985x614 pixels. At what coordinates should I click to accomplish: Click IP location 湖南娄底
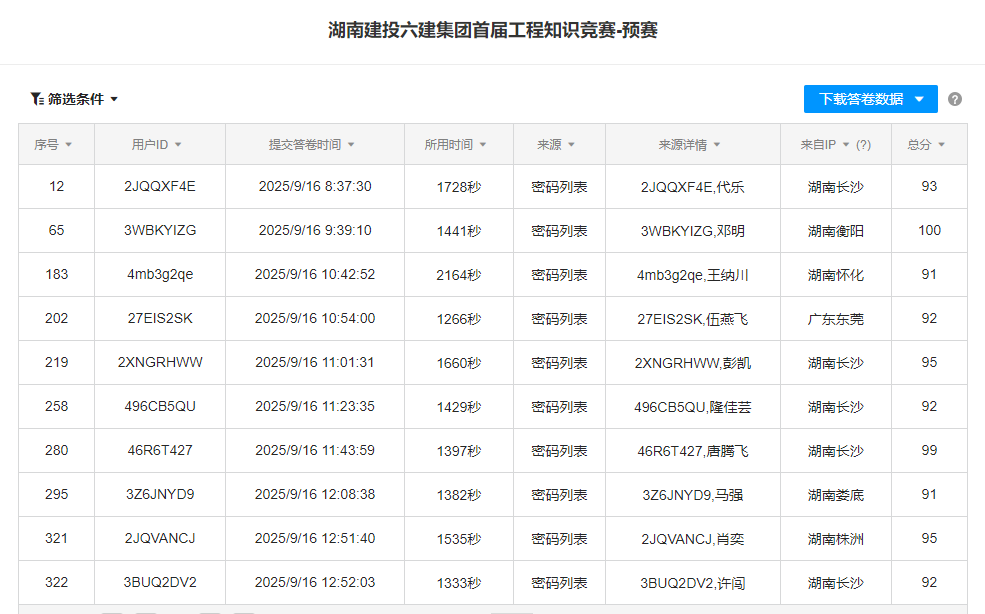[x=835, y=495]
